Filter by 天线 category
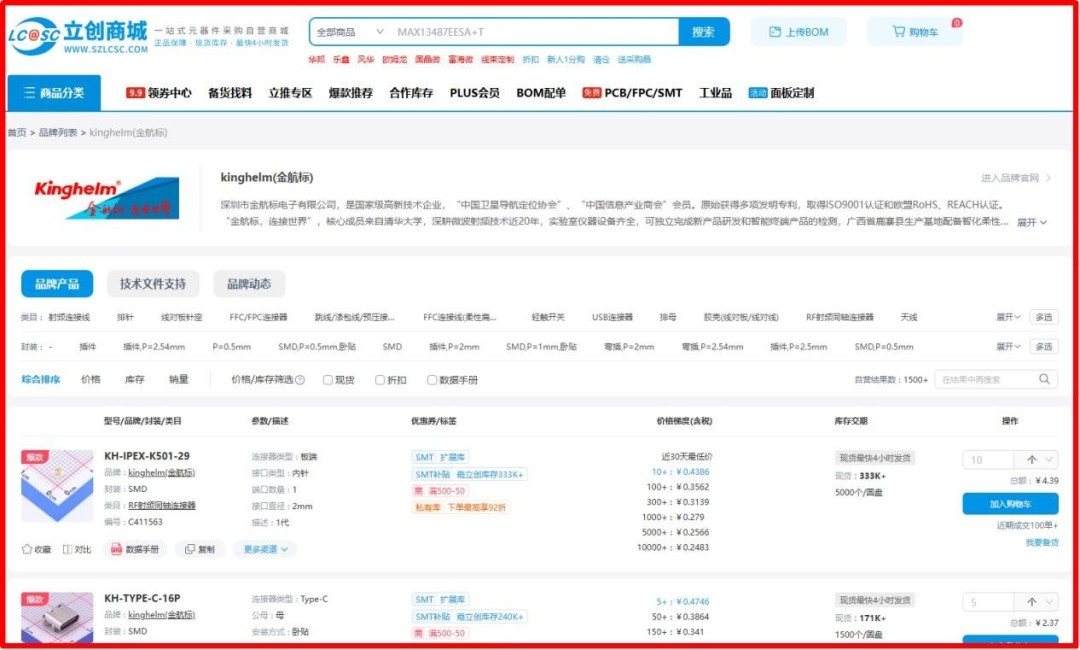The image size is (1080, 650). [x=908, y=317]
